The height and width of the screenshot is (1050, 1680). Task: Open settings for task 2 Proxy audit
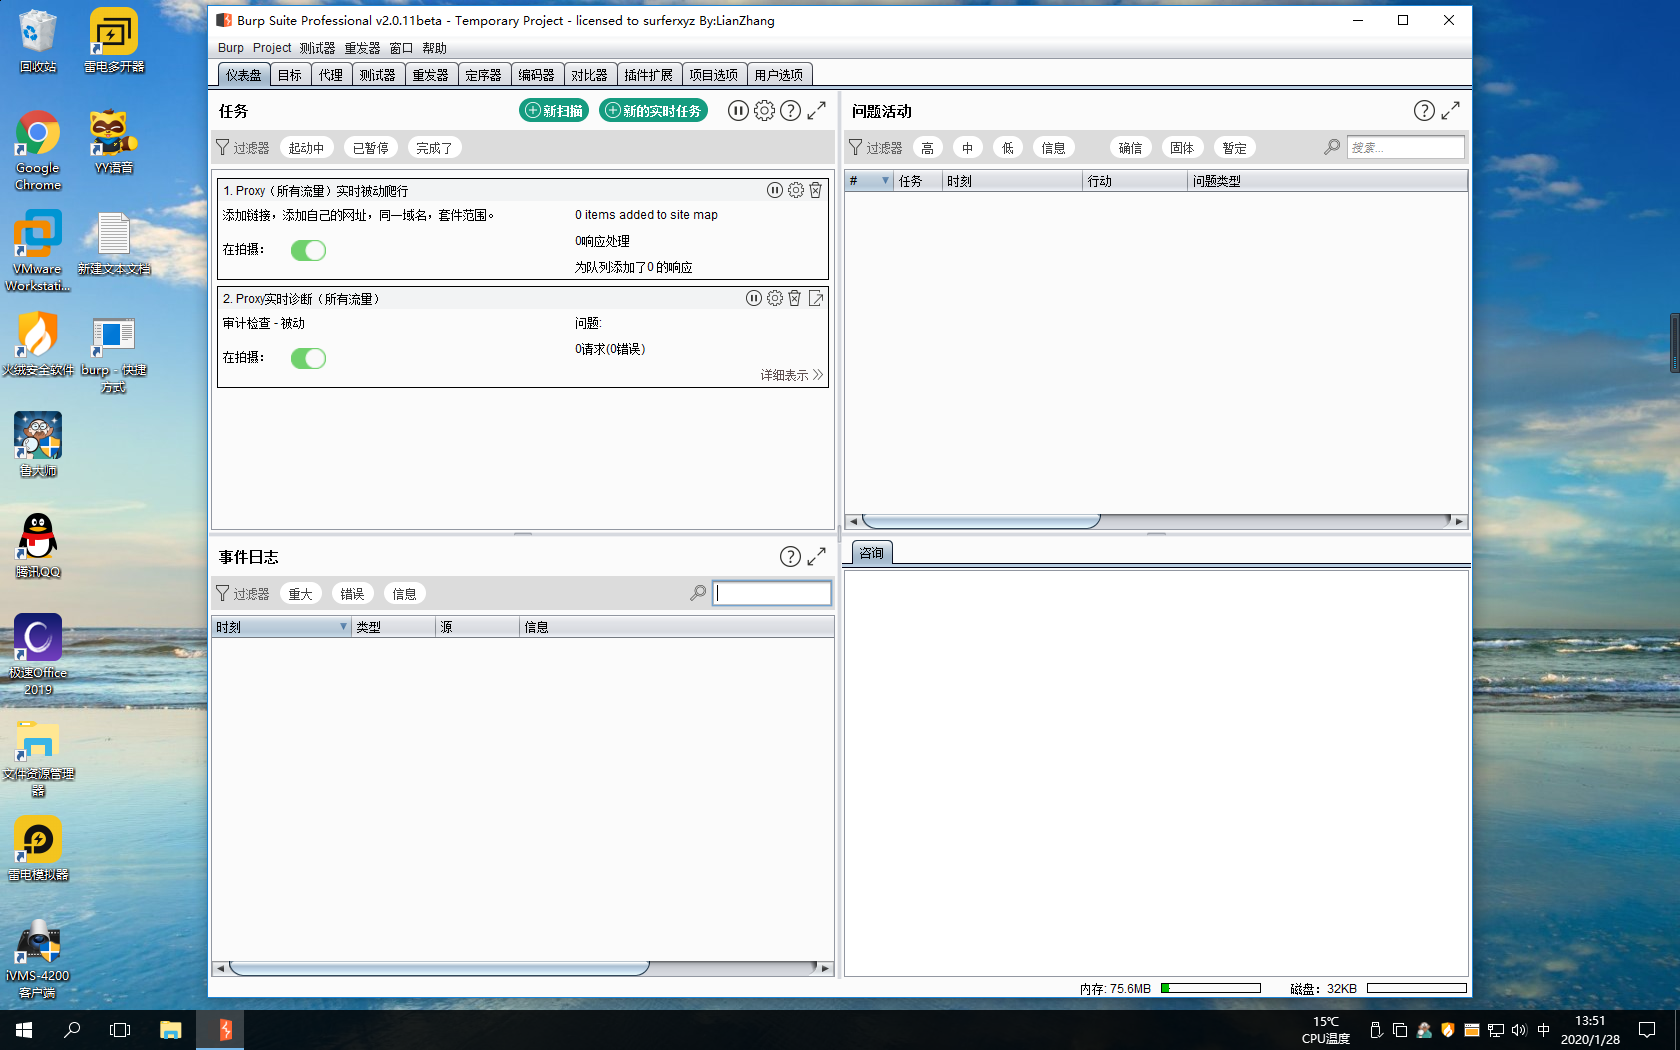point(775,298)
